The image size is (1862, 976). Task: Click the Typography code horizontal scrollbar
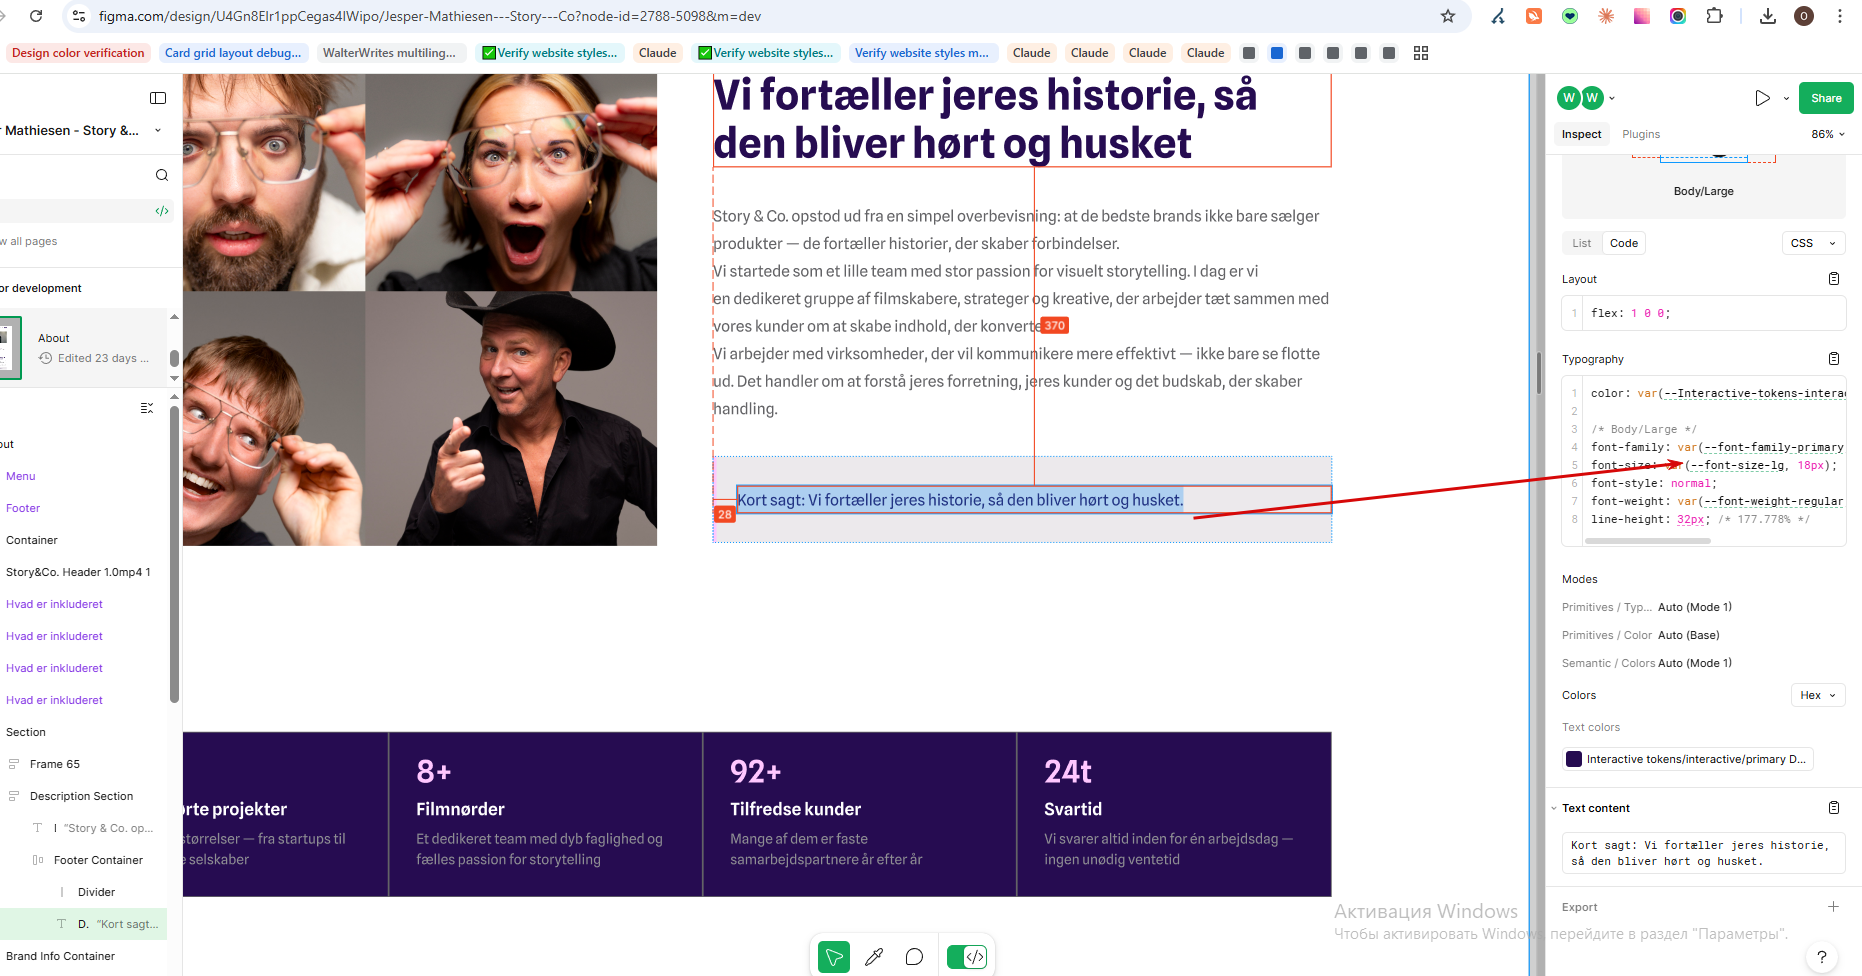point(1648,541)
